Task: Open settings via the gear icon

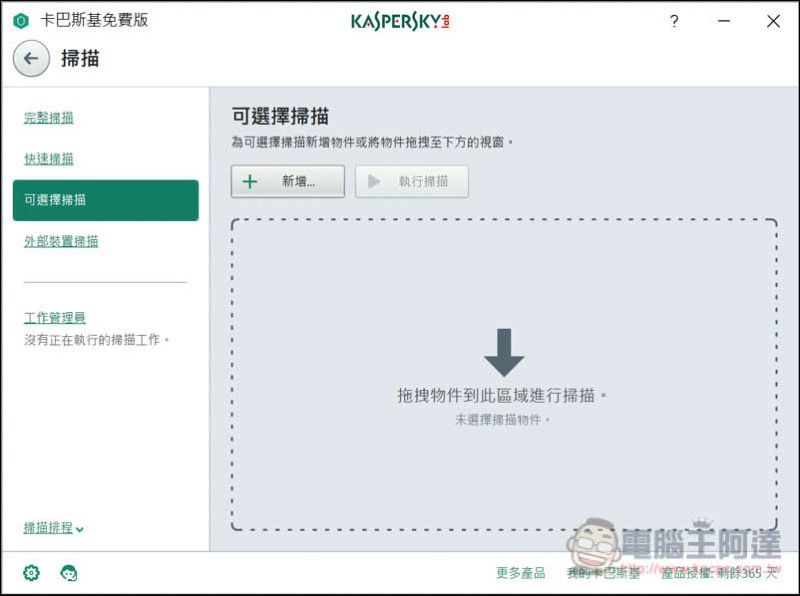Action: pos(31,573)
